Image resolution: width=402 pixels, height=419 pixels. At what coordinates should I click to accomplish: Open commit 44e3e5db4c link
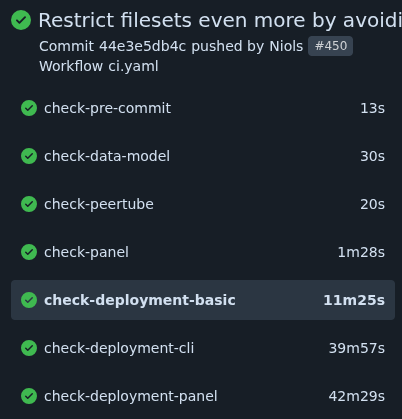click(x=142, y=46)
